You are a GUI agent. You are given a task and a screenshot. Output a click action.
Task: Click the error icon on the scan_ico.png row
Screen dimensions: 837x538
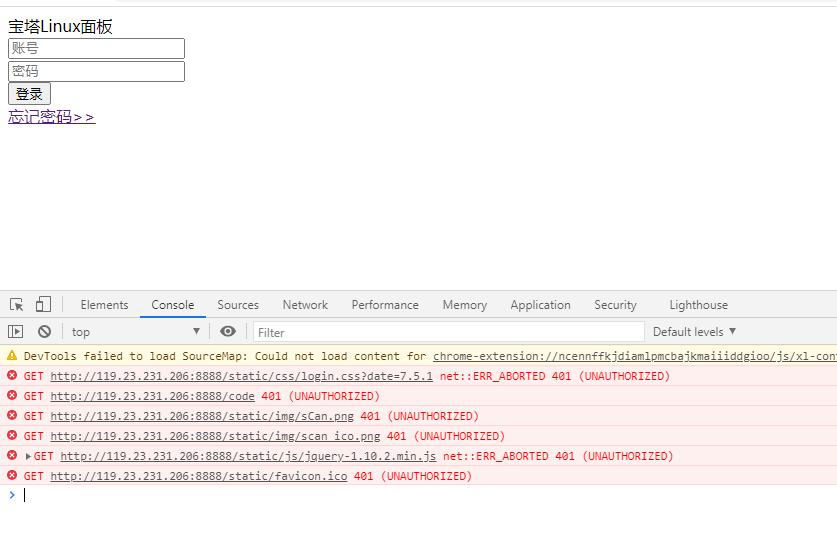pos(12,436)
